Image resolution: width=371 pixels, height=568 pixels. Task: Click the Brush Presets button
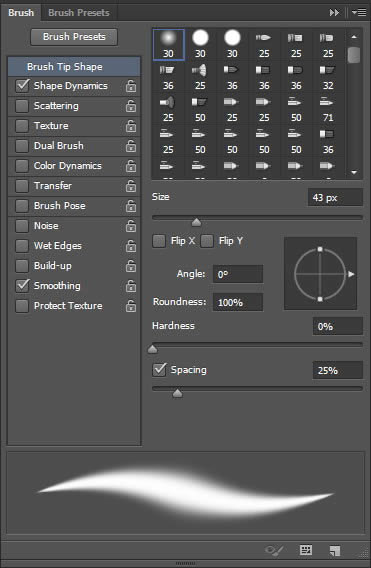74,37
